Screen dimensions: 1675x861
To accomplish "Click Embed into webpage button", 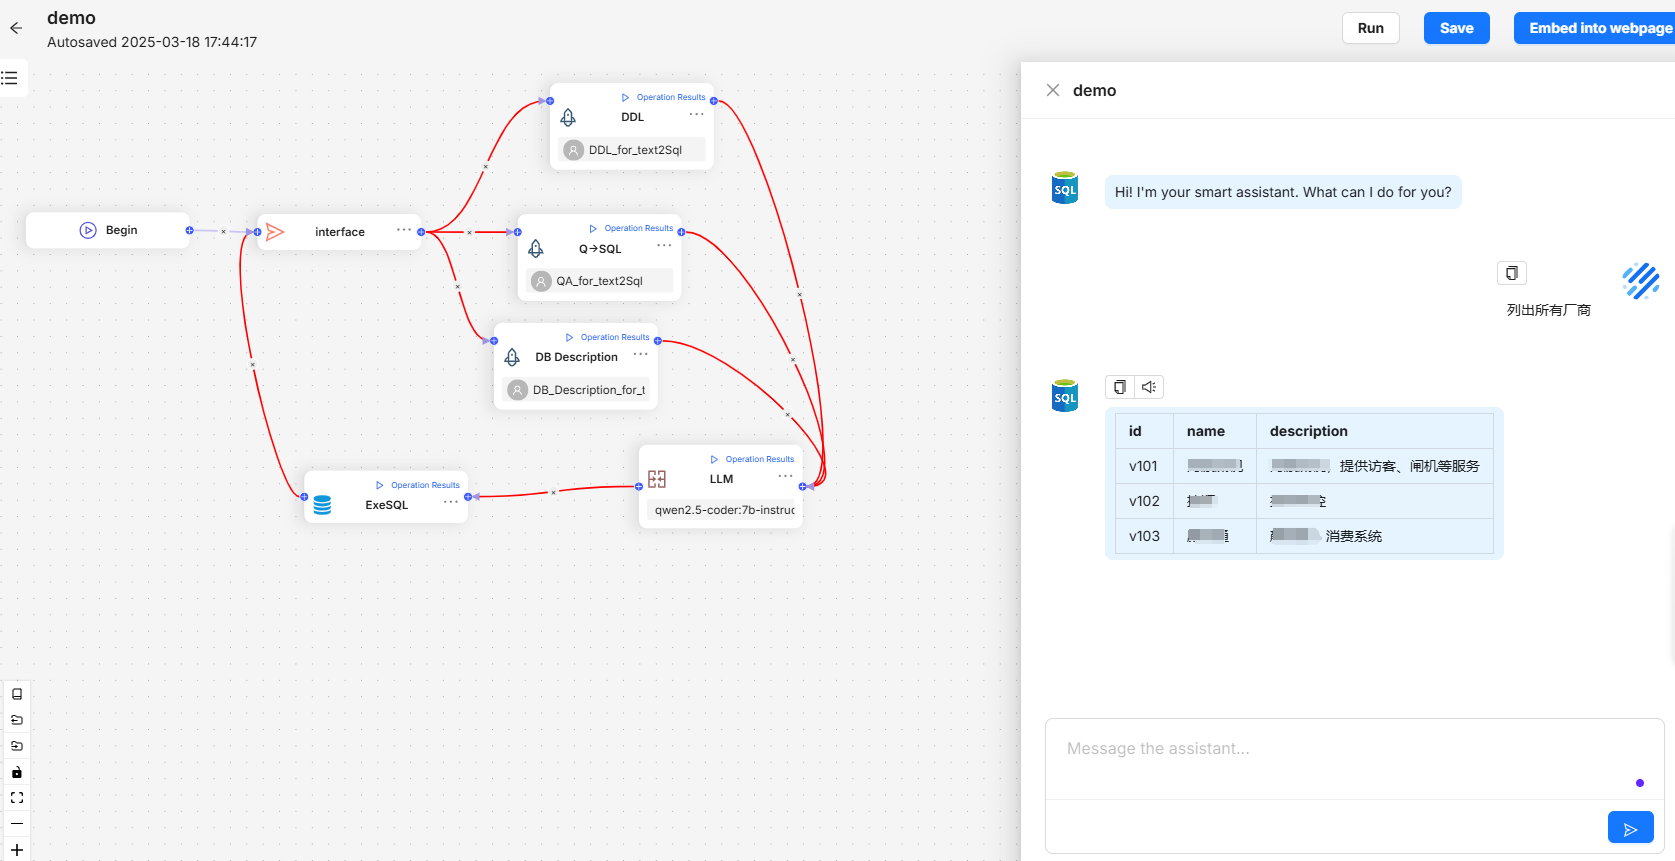I will 1599,28.
